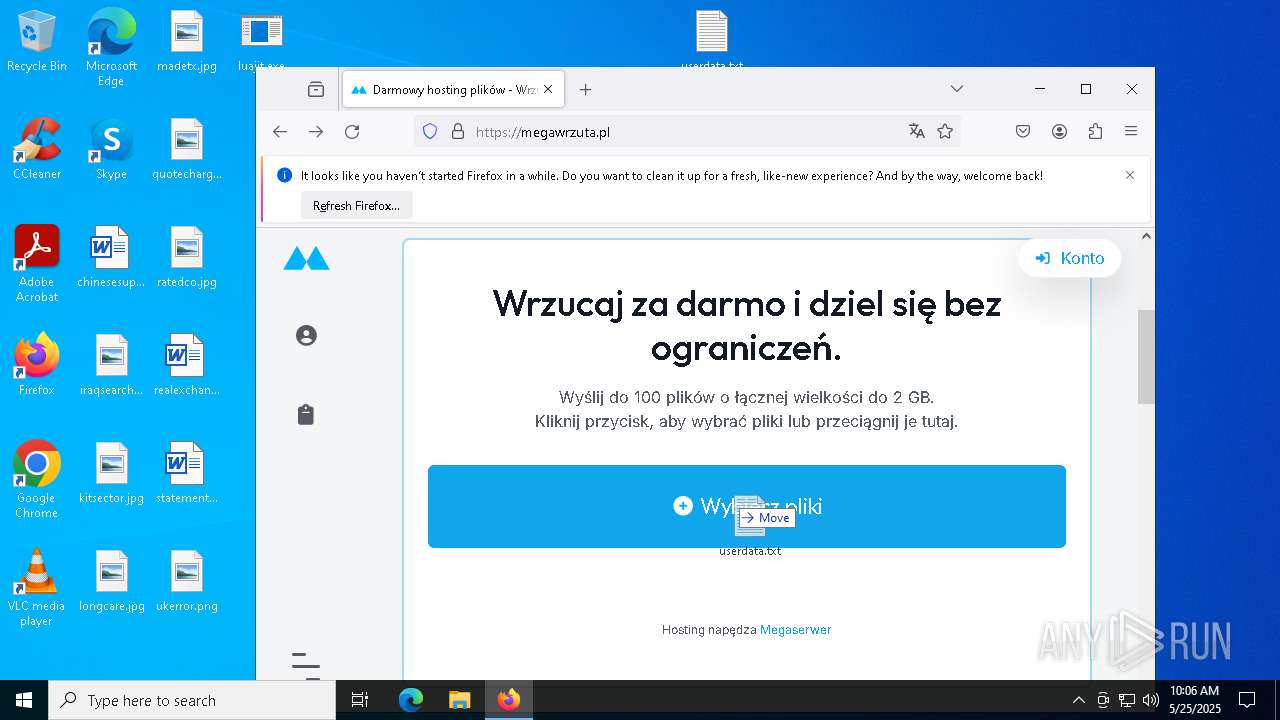Open the volume speaker tray icon
1280x720 pixels.
click(1150, 700)
